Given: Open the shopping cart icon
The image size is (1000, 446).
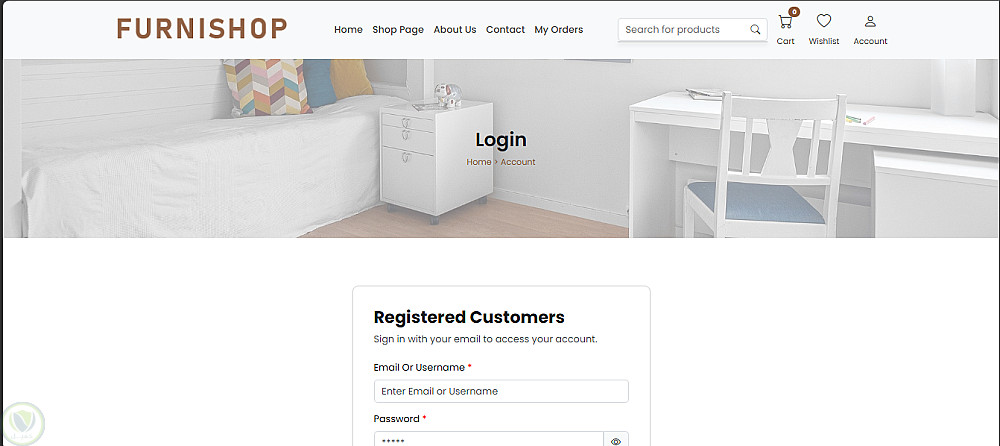Looking at the screenshot, I should point(785,22).
